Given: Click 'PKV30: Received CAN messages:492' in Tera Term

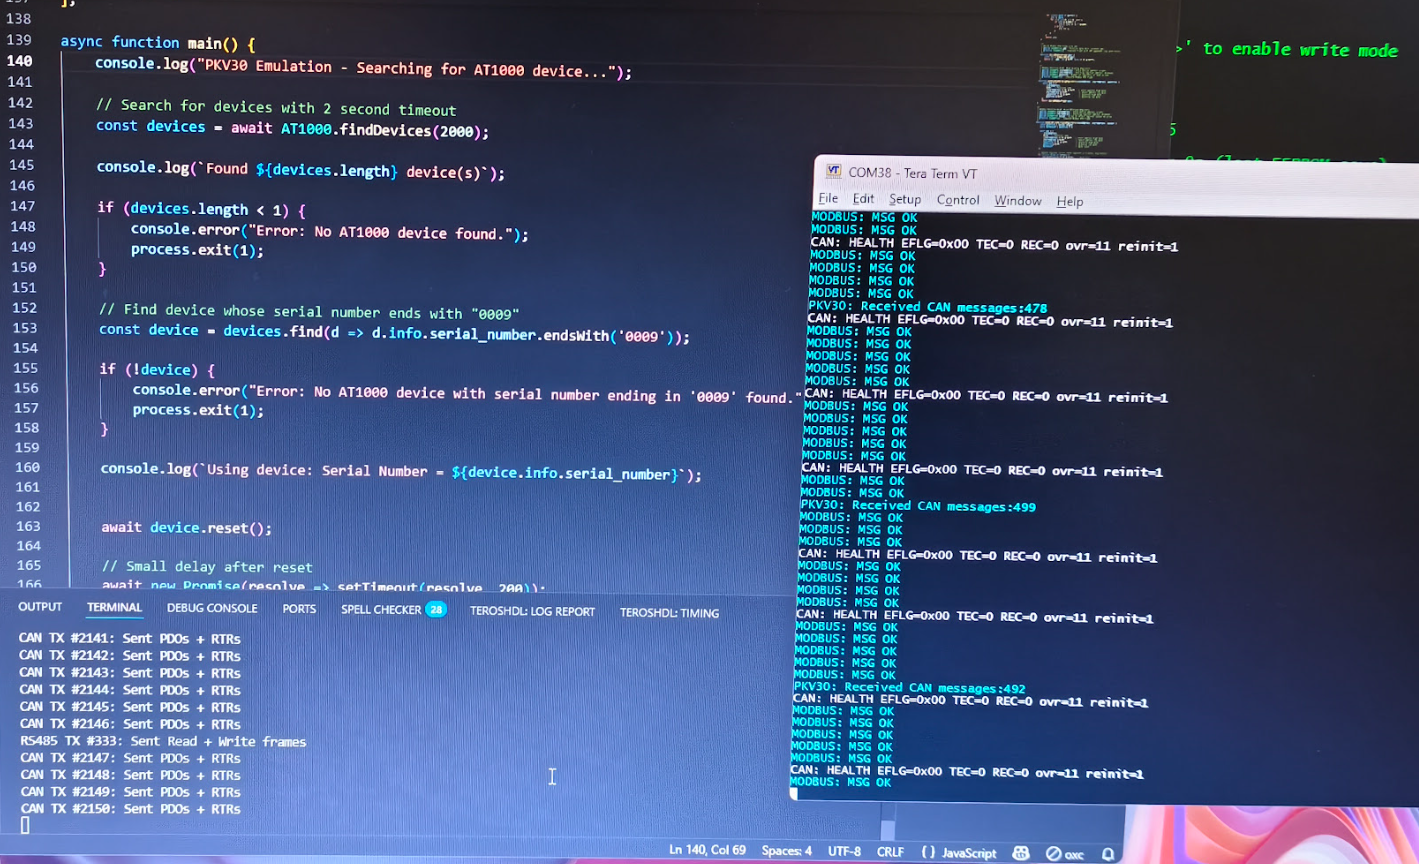Looking at the screenshot, I should (910, 687).
